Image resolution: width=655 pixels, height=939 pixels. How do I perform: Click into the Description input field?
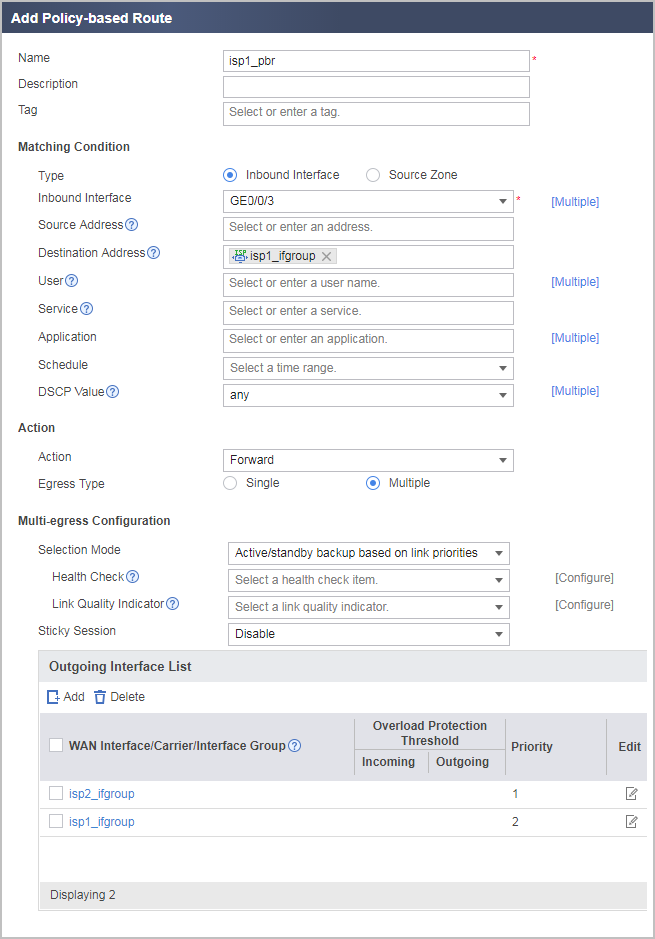pyautogui.click(x=376, y=87)
